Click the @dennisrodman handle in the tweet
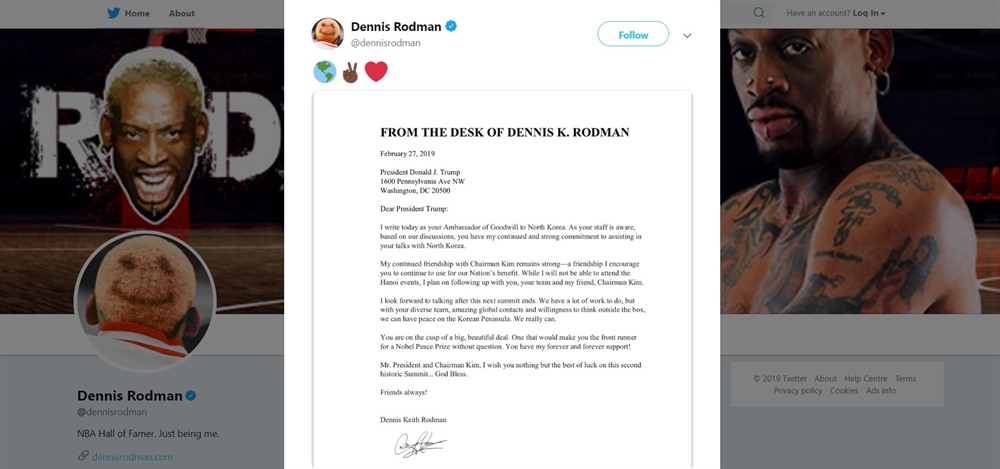Screen dimensions: 1000x469 pyautogui.click(x=385, y=43)
